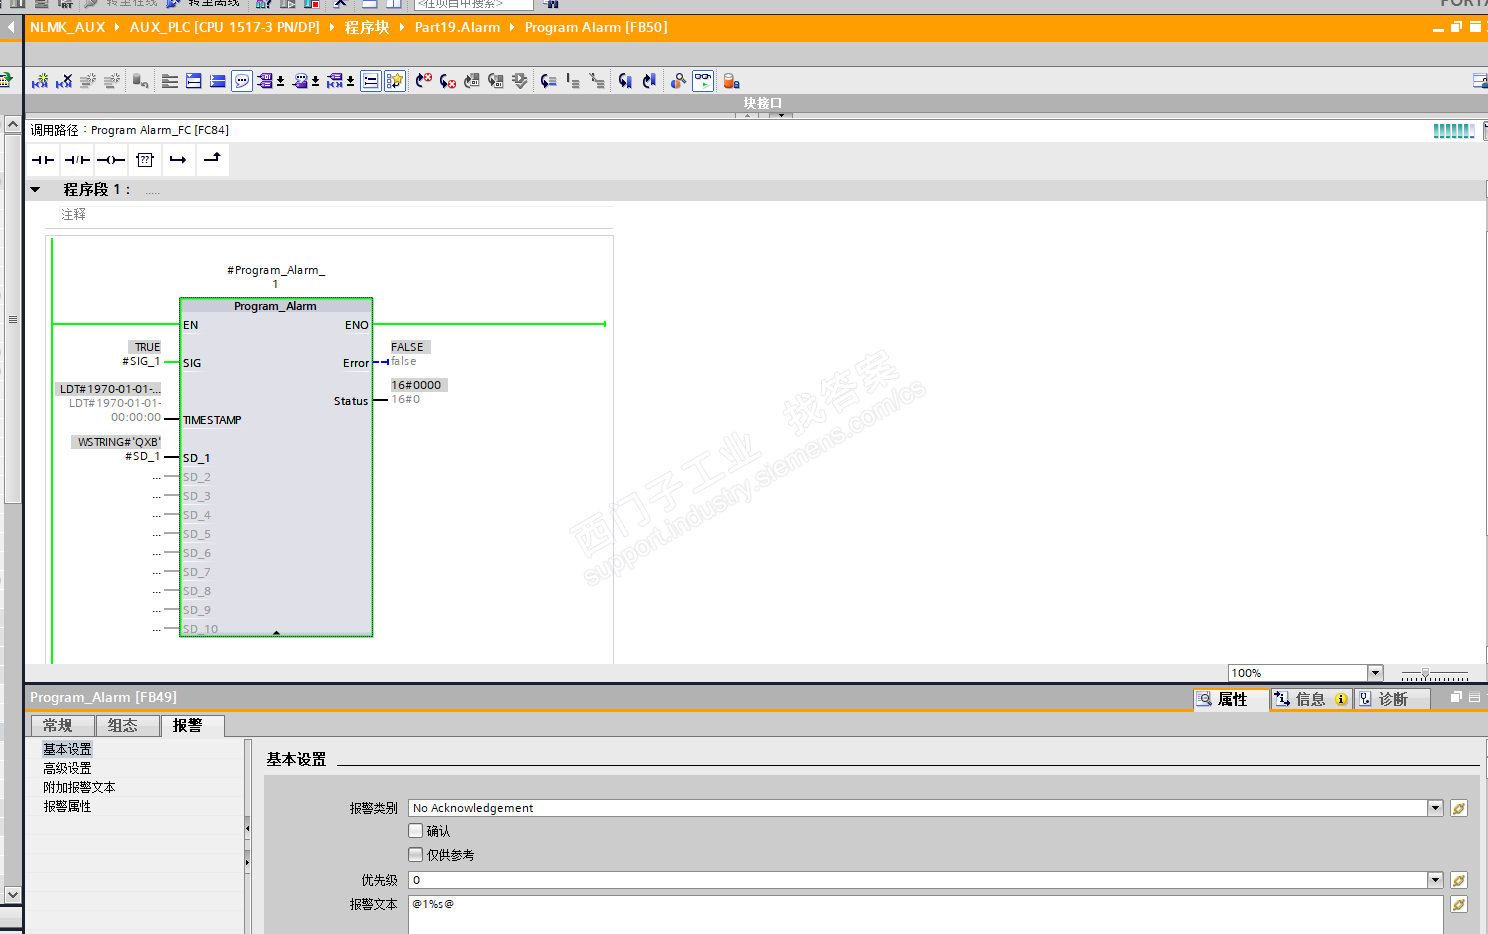This screenshot has height=934, width=1488.
Task: Click the arrow with red X circle icon
Action: 424,81
